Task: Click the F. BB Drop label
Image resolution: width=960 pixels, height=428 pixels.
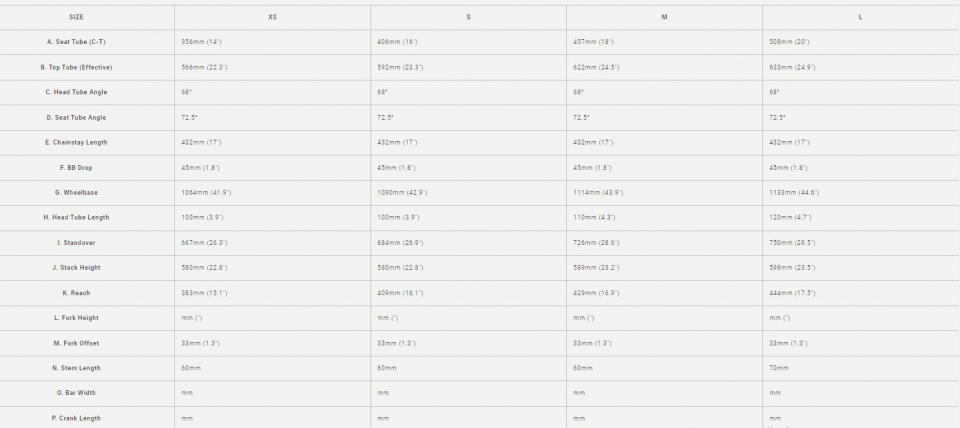Action: tap(77, 168)
